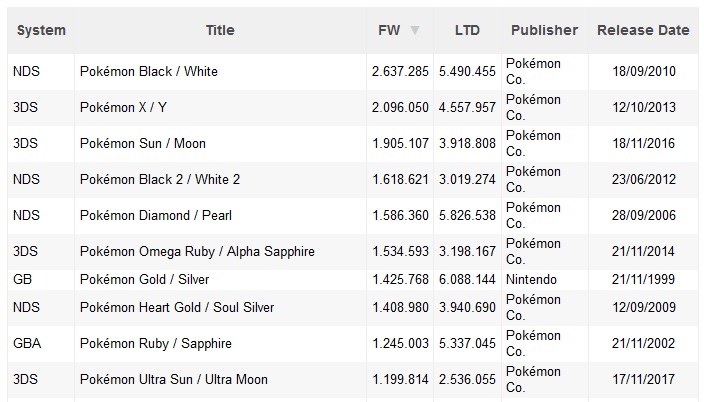
Task: Click release date 21/11/1999 cell
Action: coord(643,279)
